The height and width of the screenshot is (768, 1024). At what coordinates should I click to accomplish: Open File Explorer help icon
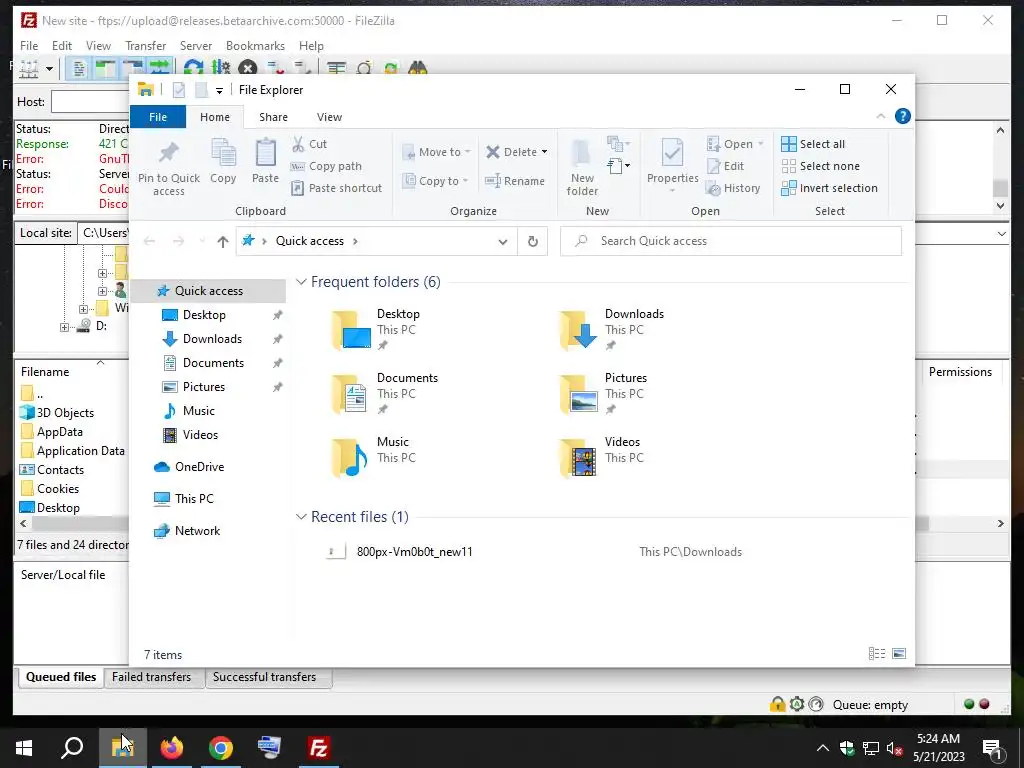(x=903, y=116)
